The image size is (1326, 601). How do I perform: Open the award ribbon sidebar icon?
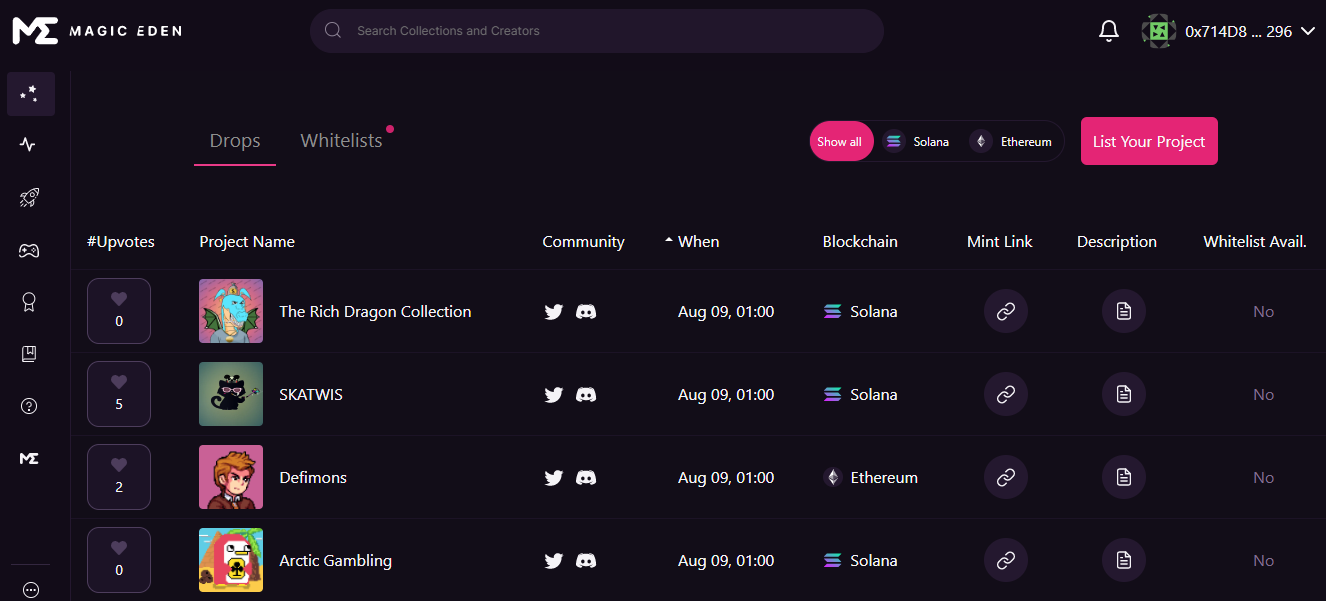29,302
